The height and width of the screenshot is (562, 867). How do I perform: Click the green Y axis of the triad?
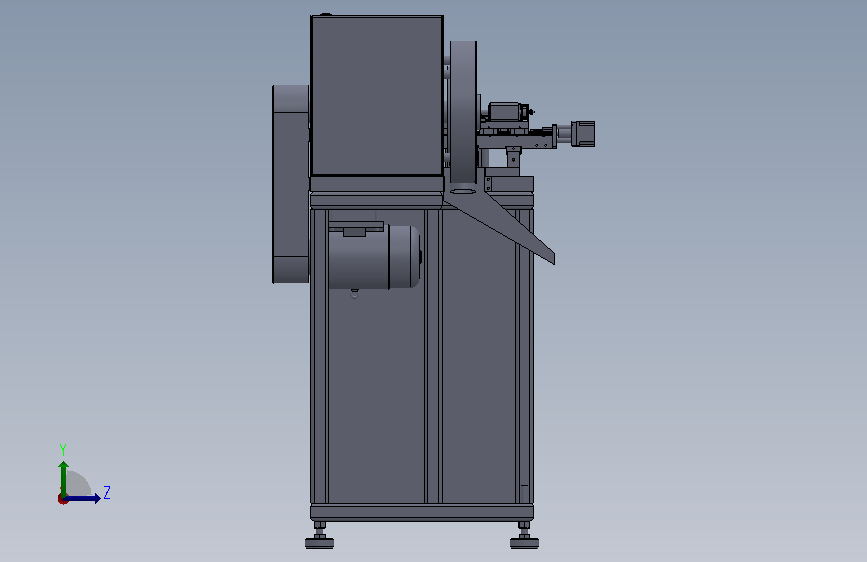click(64, 478)
